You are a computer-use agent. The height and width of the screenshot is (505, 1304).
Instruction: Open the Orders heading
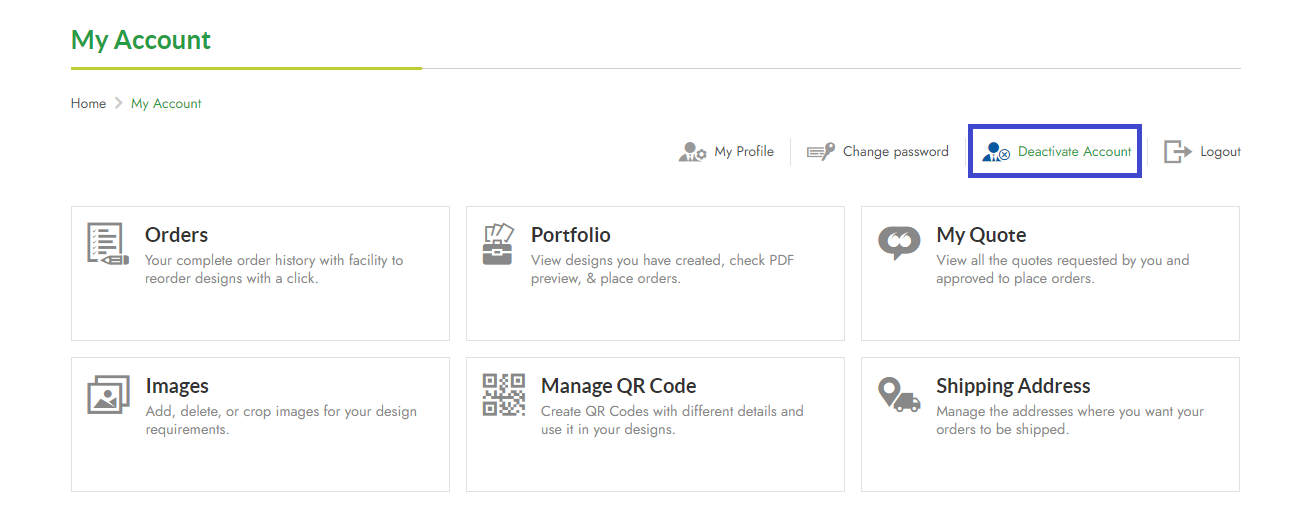click(176, 235)
